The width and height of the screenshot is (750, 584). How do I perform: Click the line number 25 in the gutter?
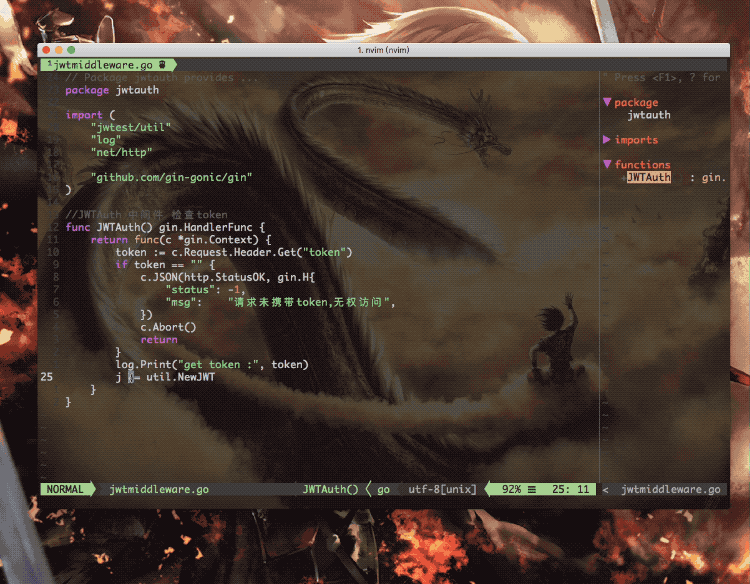click(46, 377)
